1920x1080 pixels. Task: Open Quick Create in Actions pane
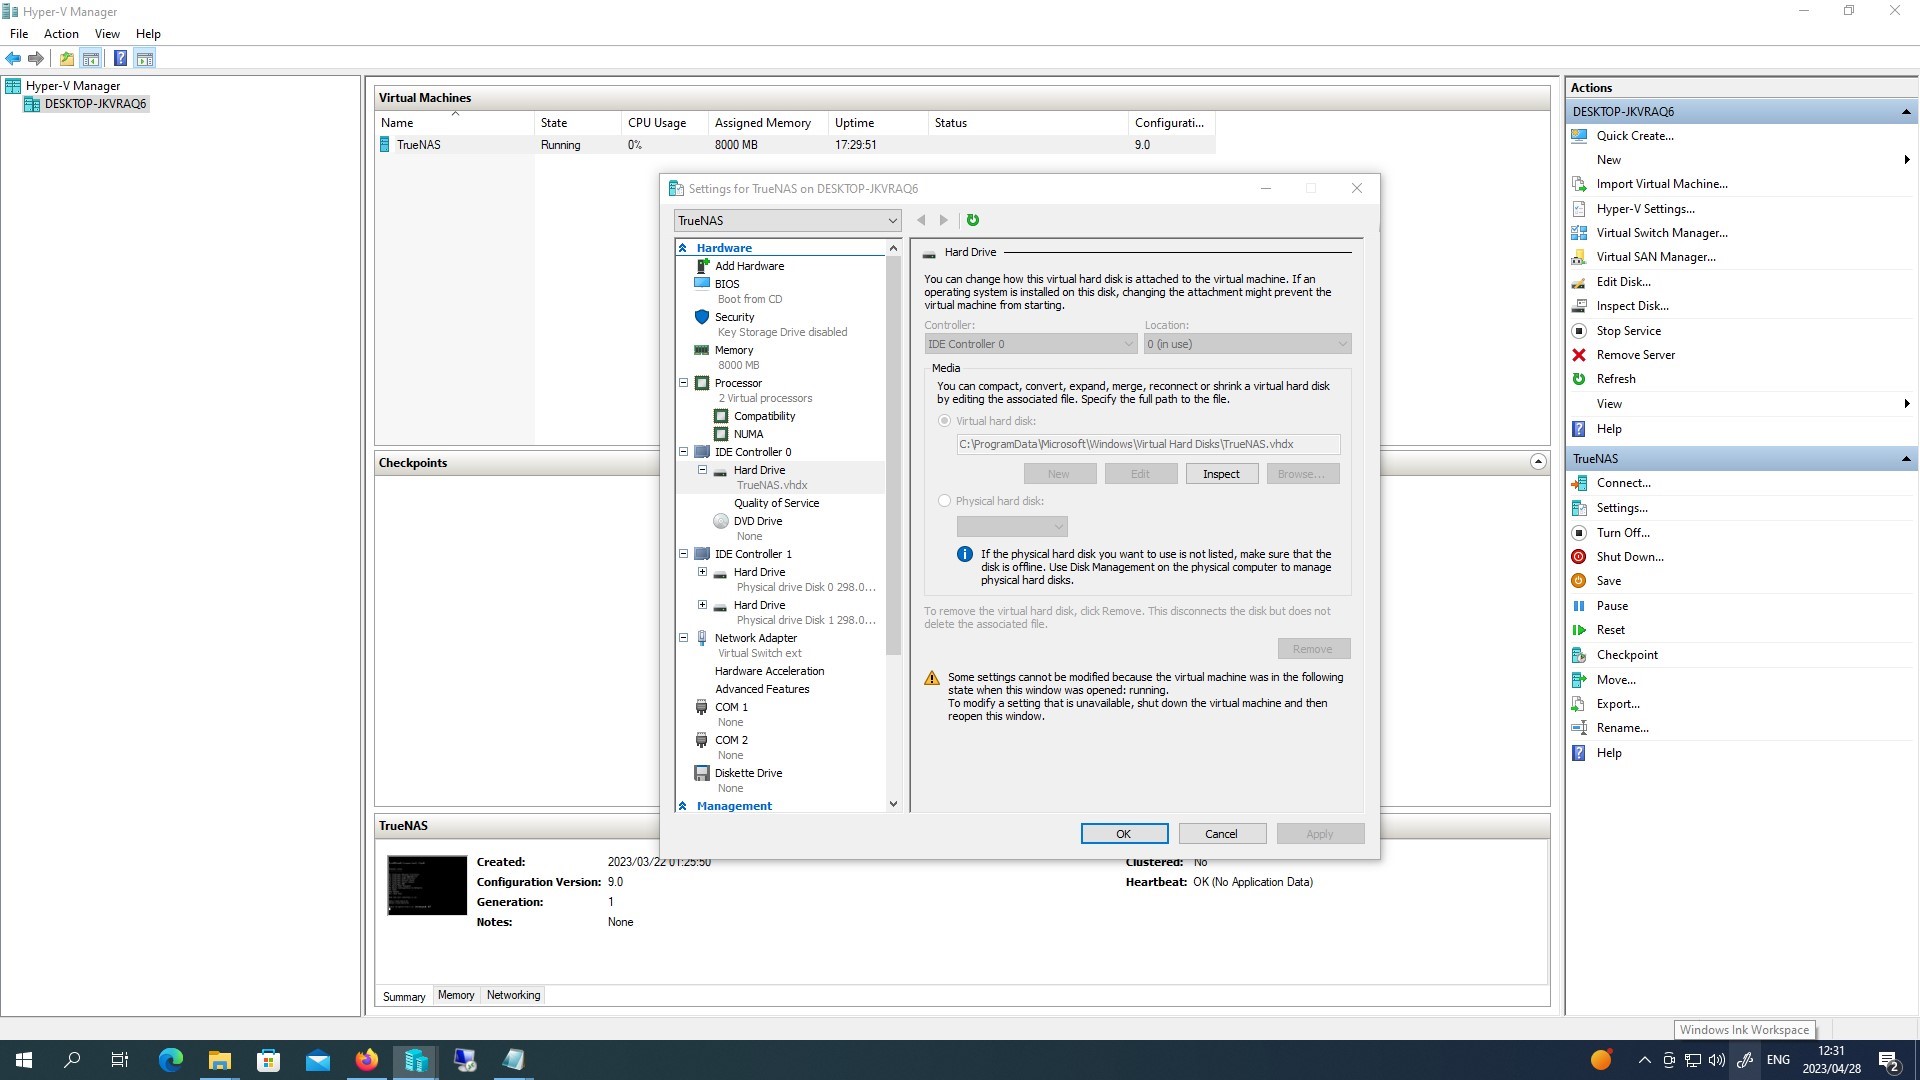tap(1634, 135)
